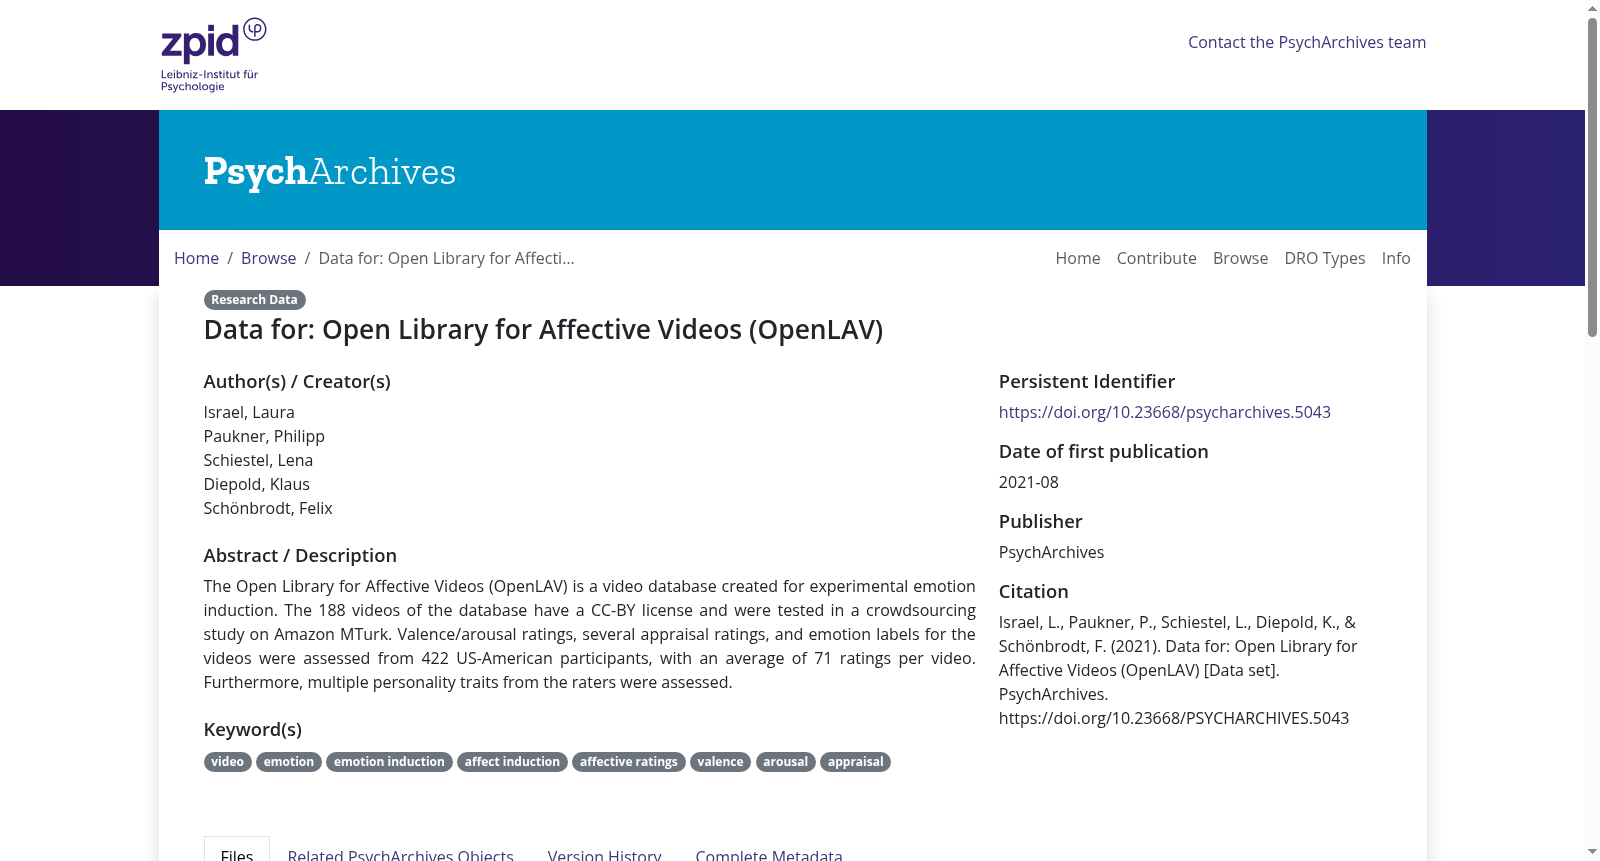Click the scrollbar down arrow
Viewport: 1600px width, 861px height.
point(1592,853)
